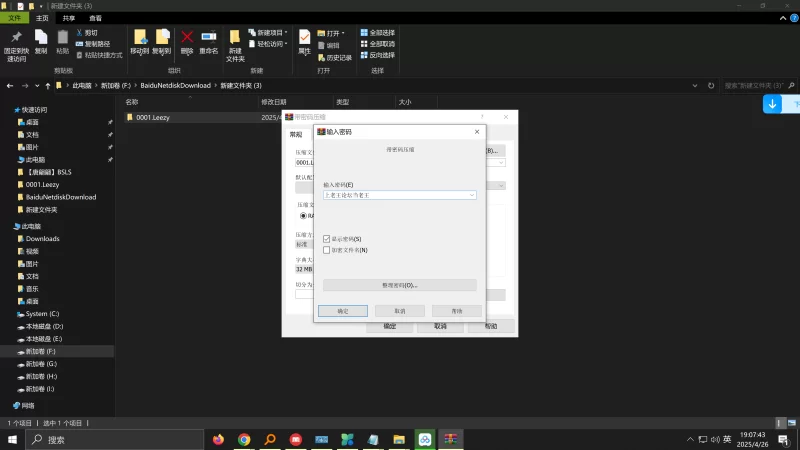Switch to the Home (主页) tab
800x450 pixels.
[42, 18]
